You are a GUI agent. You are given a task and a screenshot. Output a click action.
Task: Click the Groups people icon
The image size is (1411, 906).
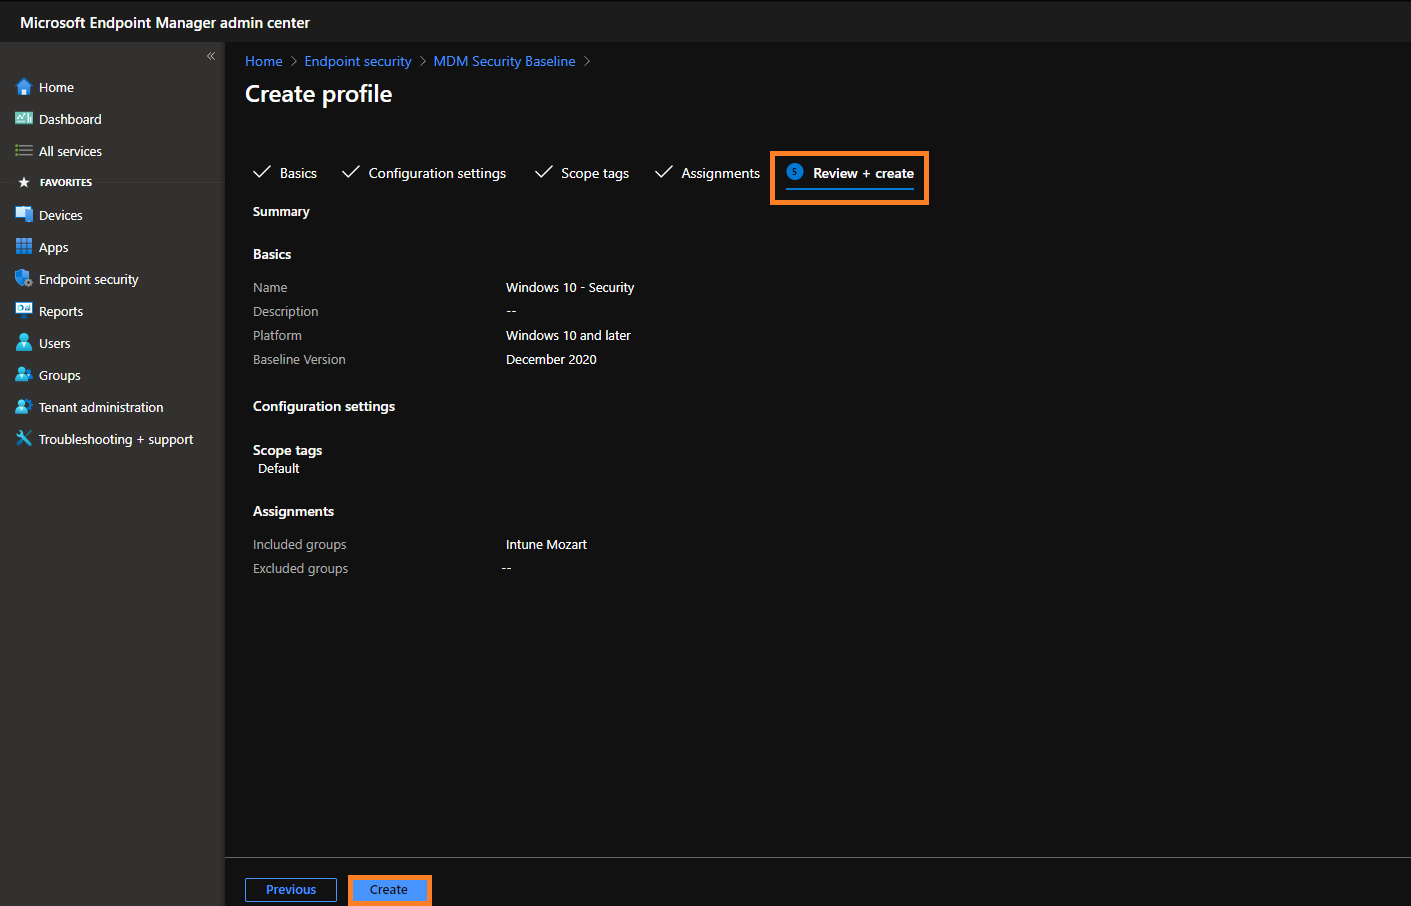coord(24,375)
